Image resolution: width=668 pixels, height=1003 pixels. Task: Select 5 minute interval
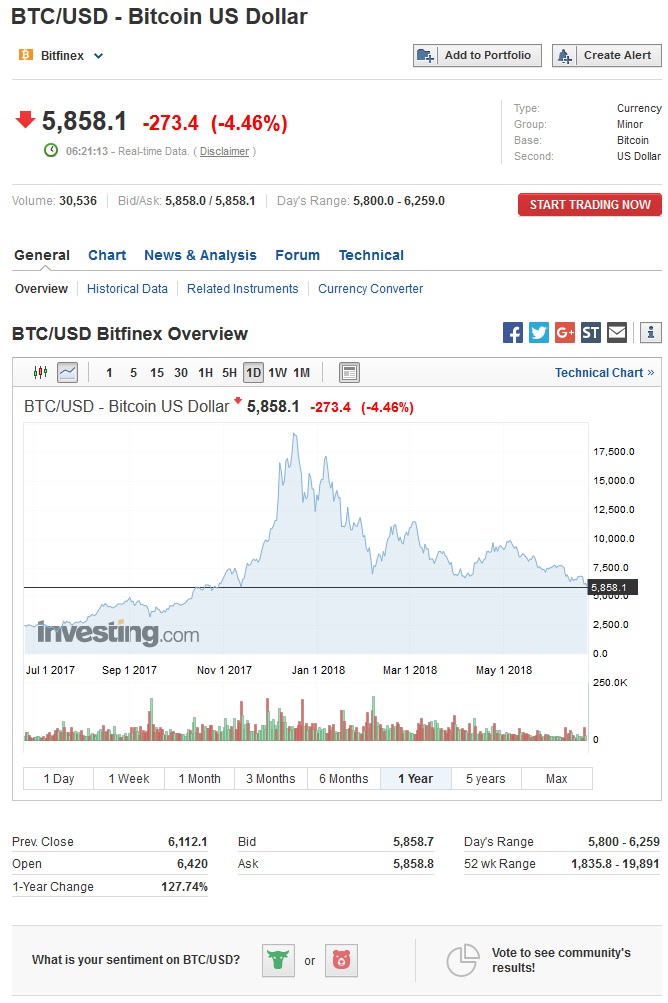(133, 373)
